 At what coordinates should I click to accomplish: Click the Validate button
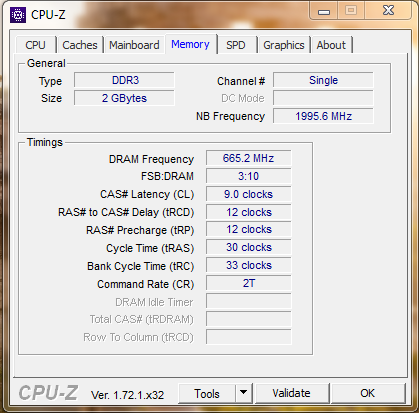click(292, 393)
